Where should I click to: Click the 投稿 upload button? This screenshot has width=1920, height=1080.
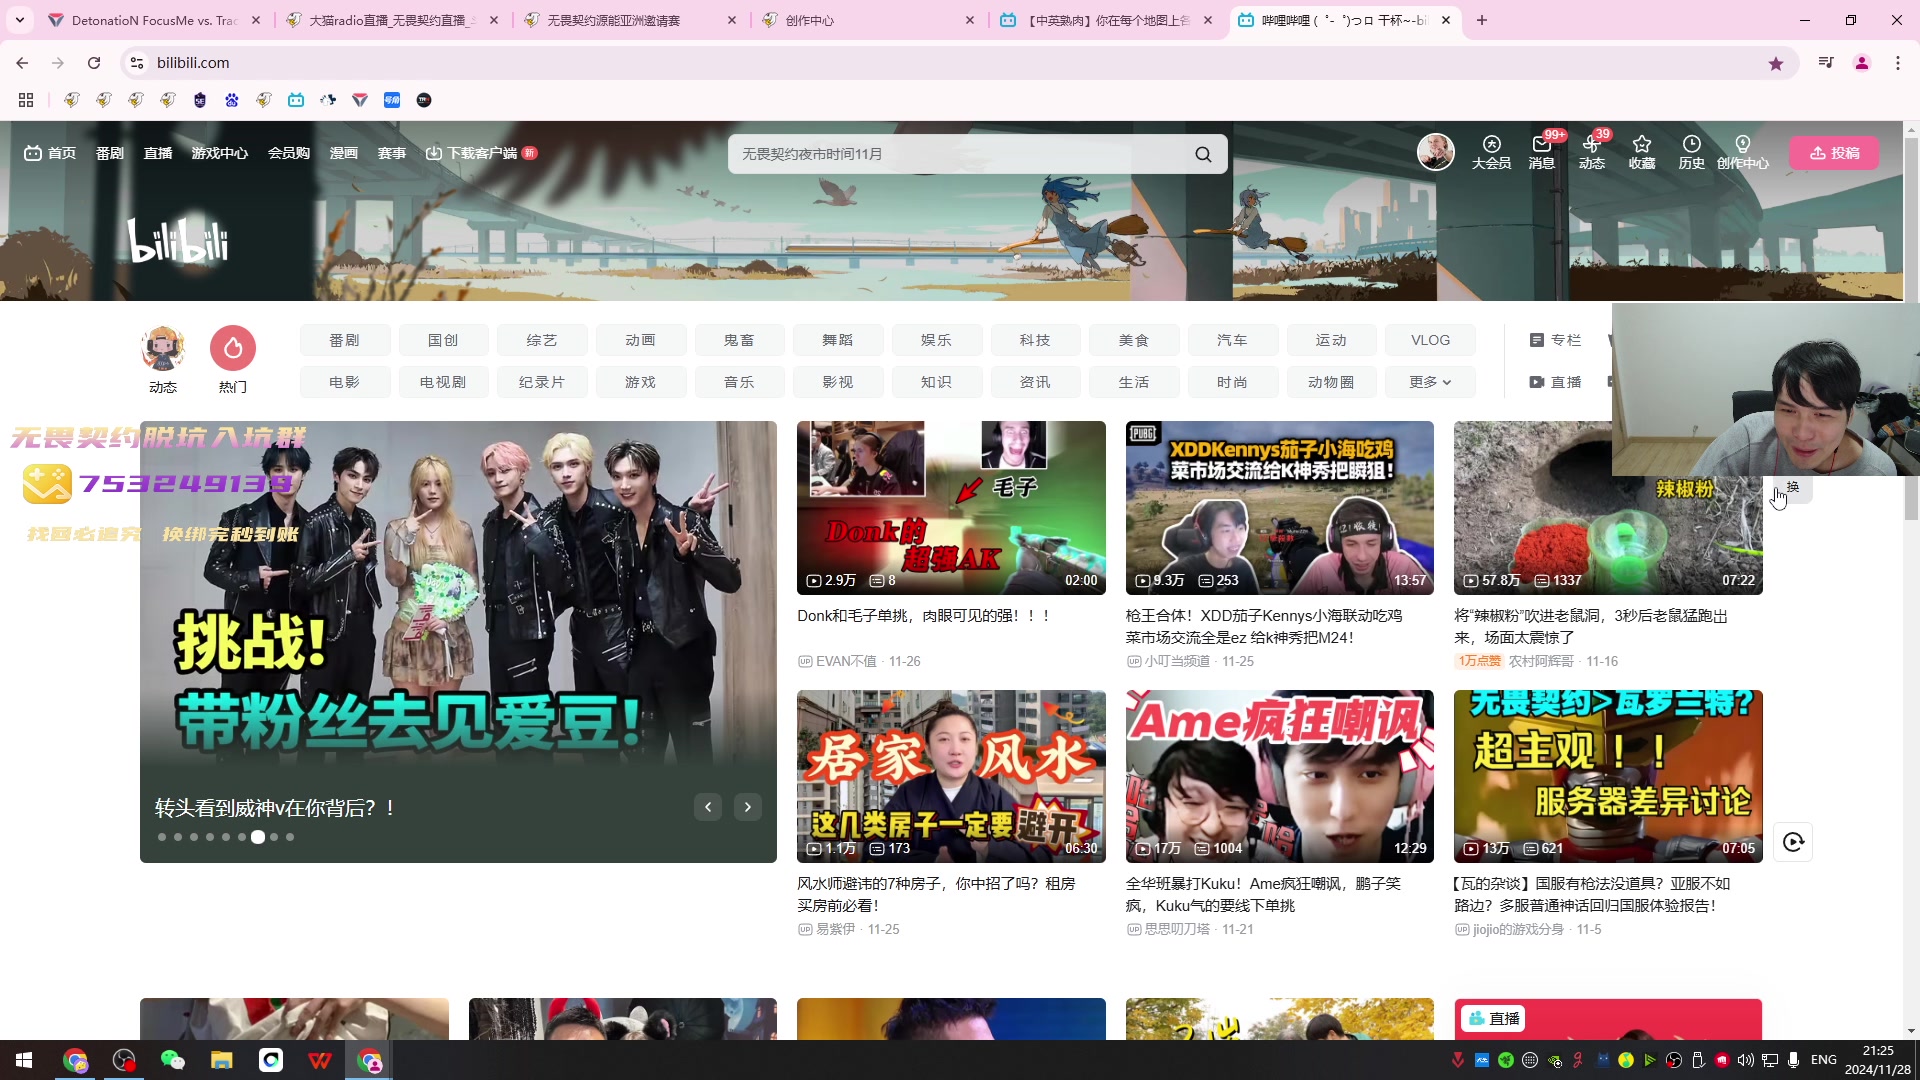[1834, 153]
